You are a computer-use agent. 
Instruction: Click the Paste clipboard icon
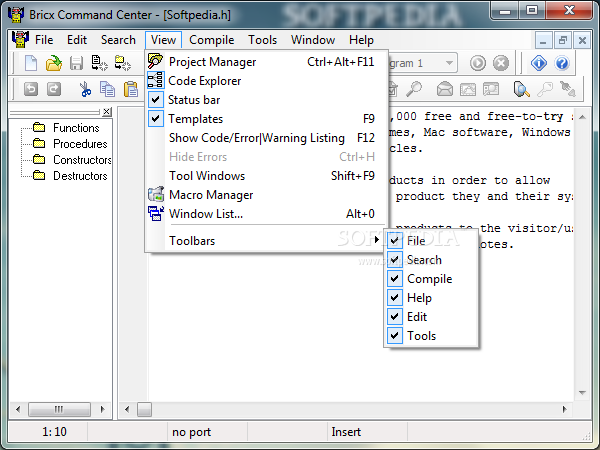click(x=130, y=89)
